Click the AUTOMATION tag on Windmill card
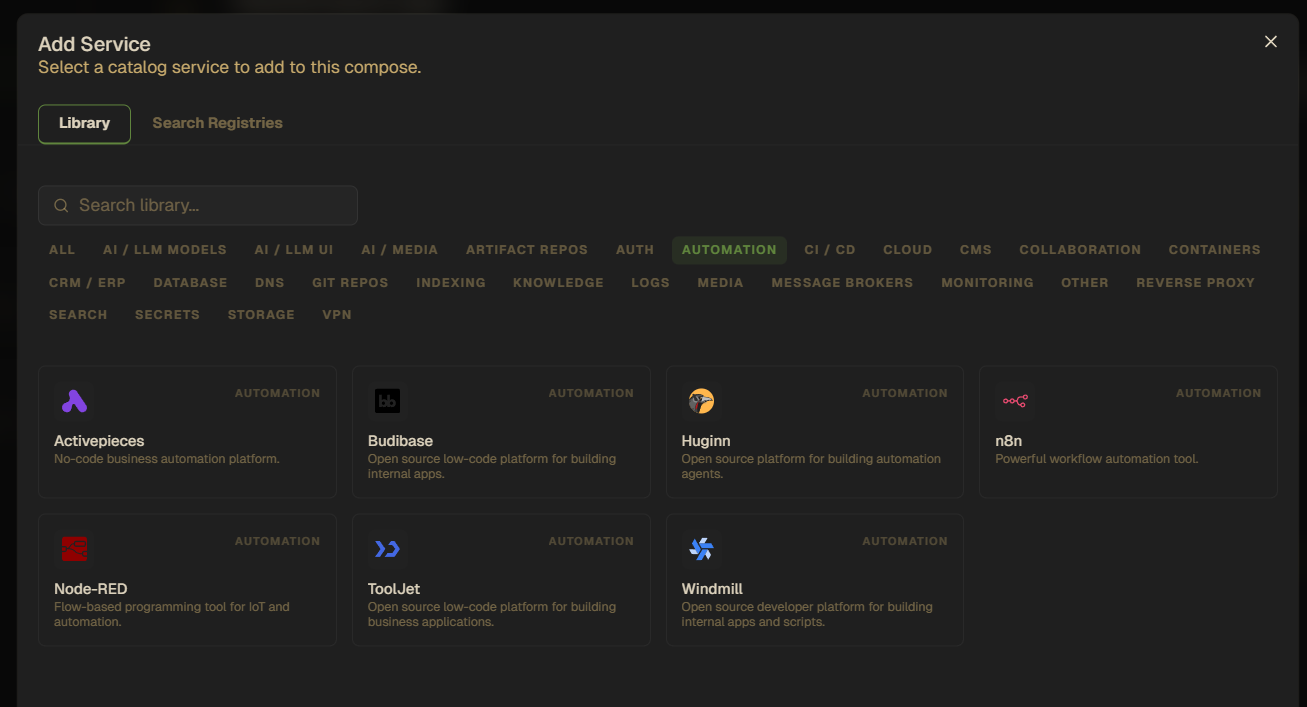This screenshot has width=1307, height=707. pyautogui.click(x=905, y=541)
